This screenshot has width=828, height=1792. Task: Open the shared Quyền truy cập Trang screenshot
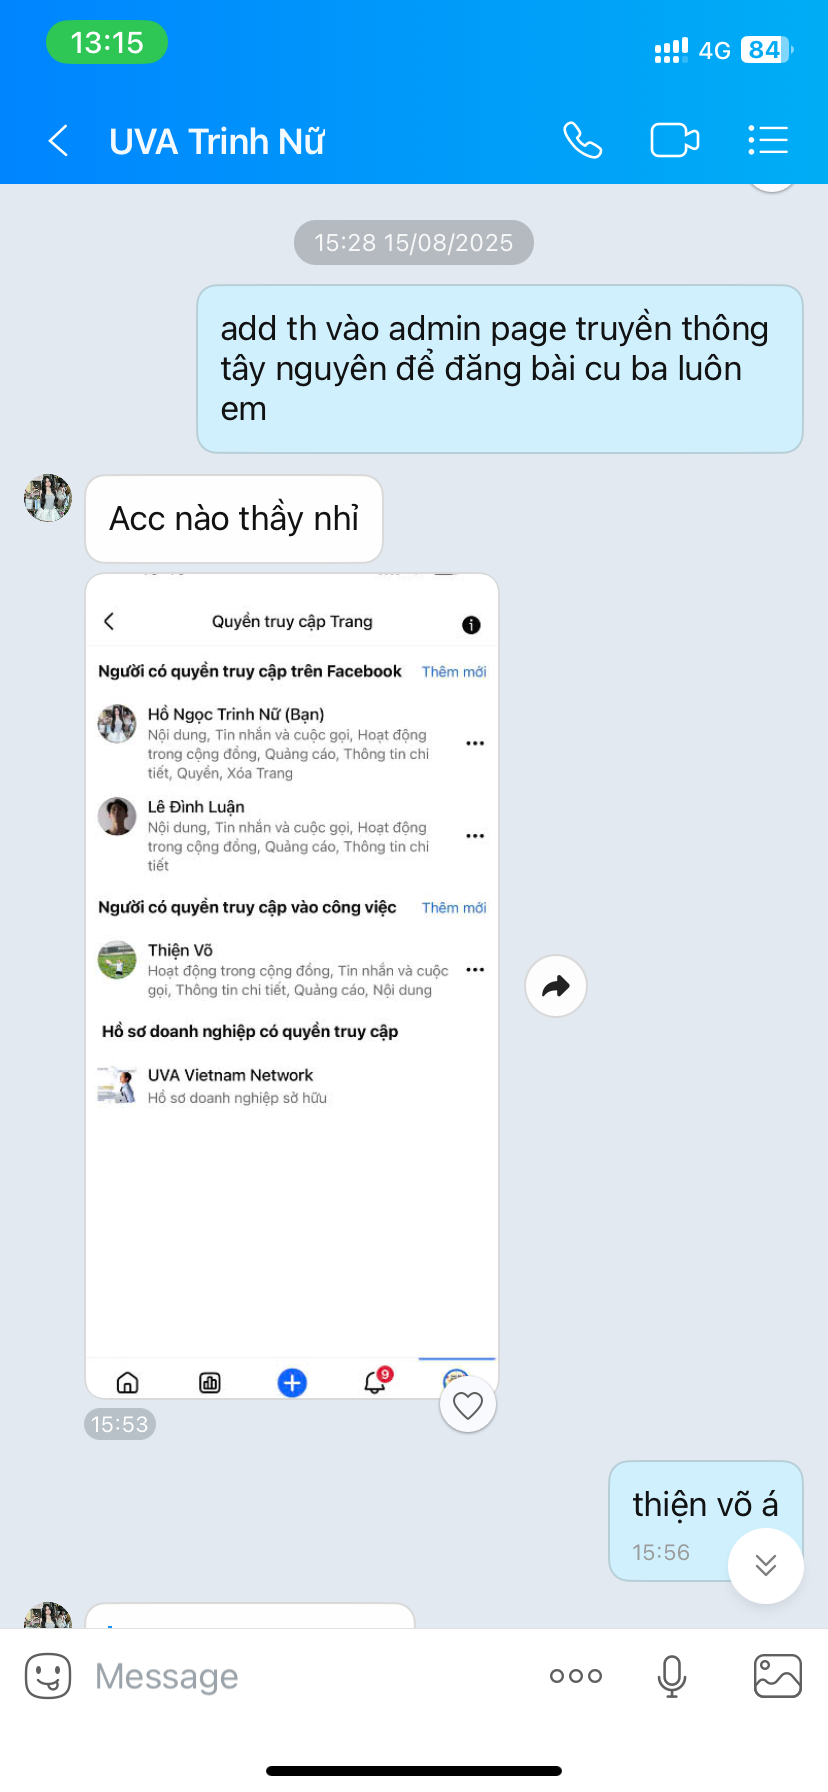coord(292,986)
